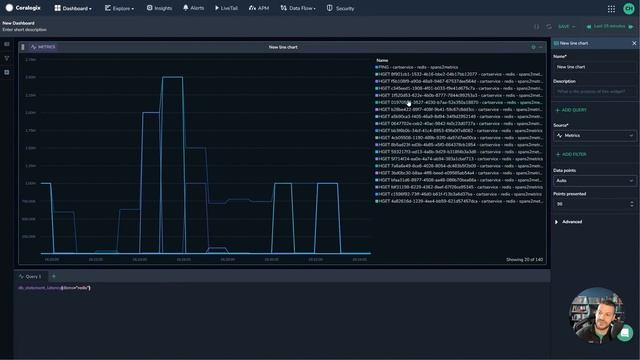The height and width of the screenshot is (360, 640).
Task: Click the METRICS source badge
Action: tap(43, 47)
